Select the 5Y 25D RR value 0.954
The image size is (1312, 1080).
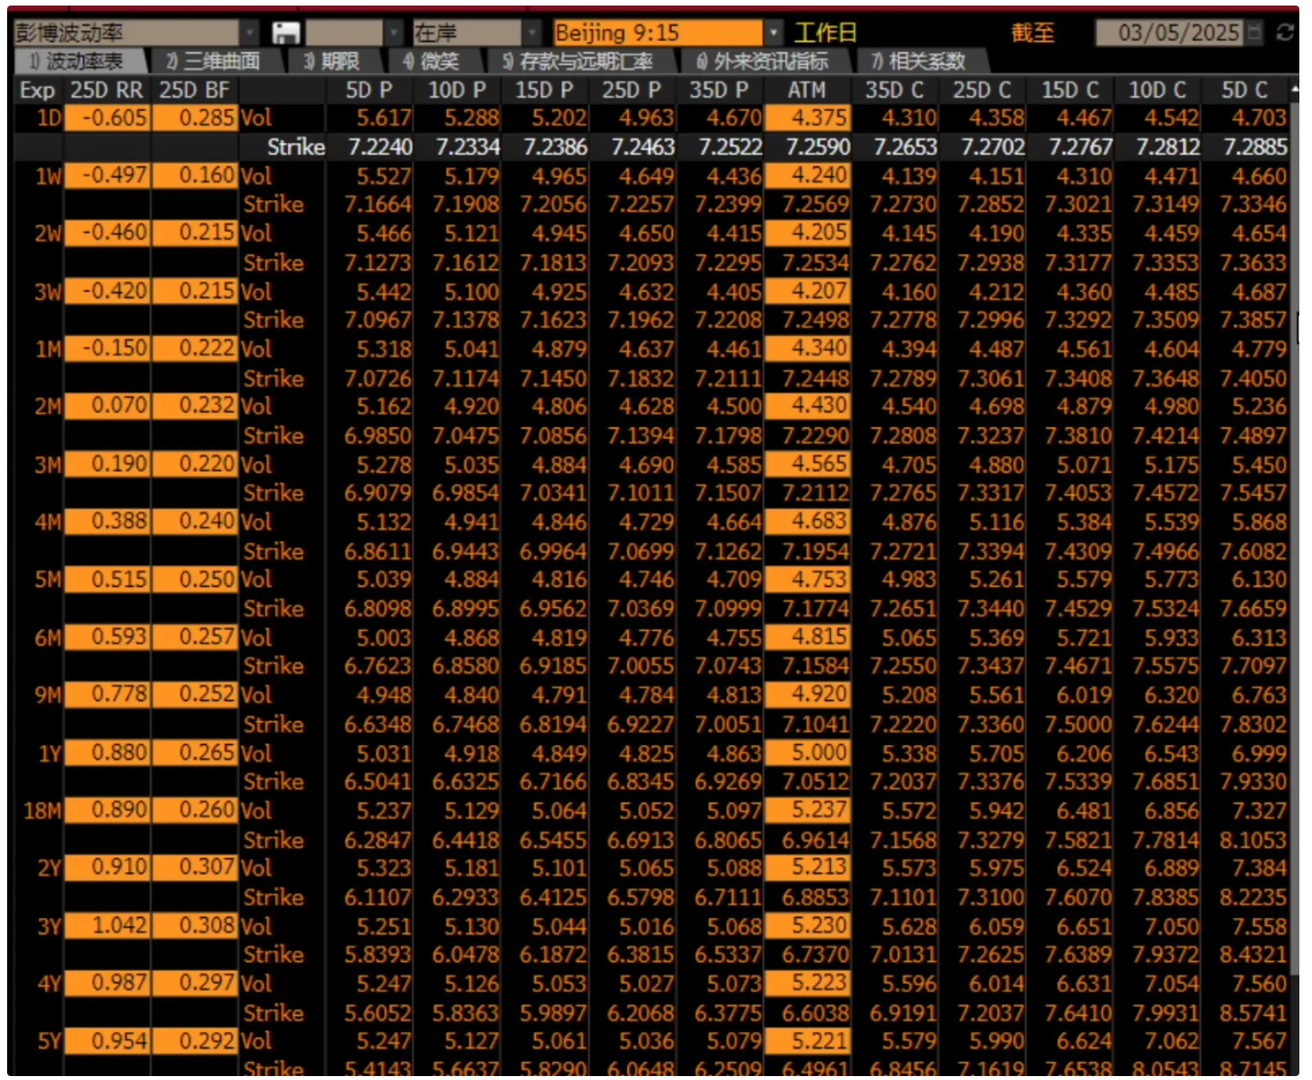pos(107,1041)
